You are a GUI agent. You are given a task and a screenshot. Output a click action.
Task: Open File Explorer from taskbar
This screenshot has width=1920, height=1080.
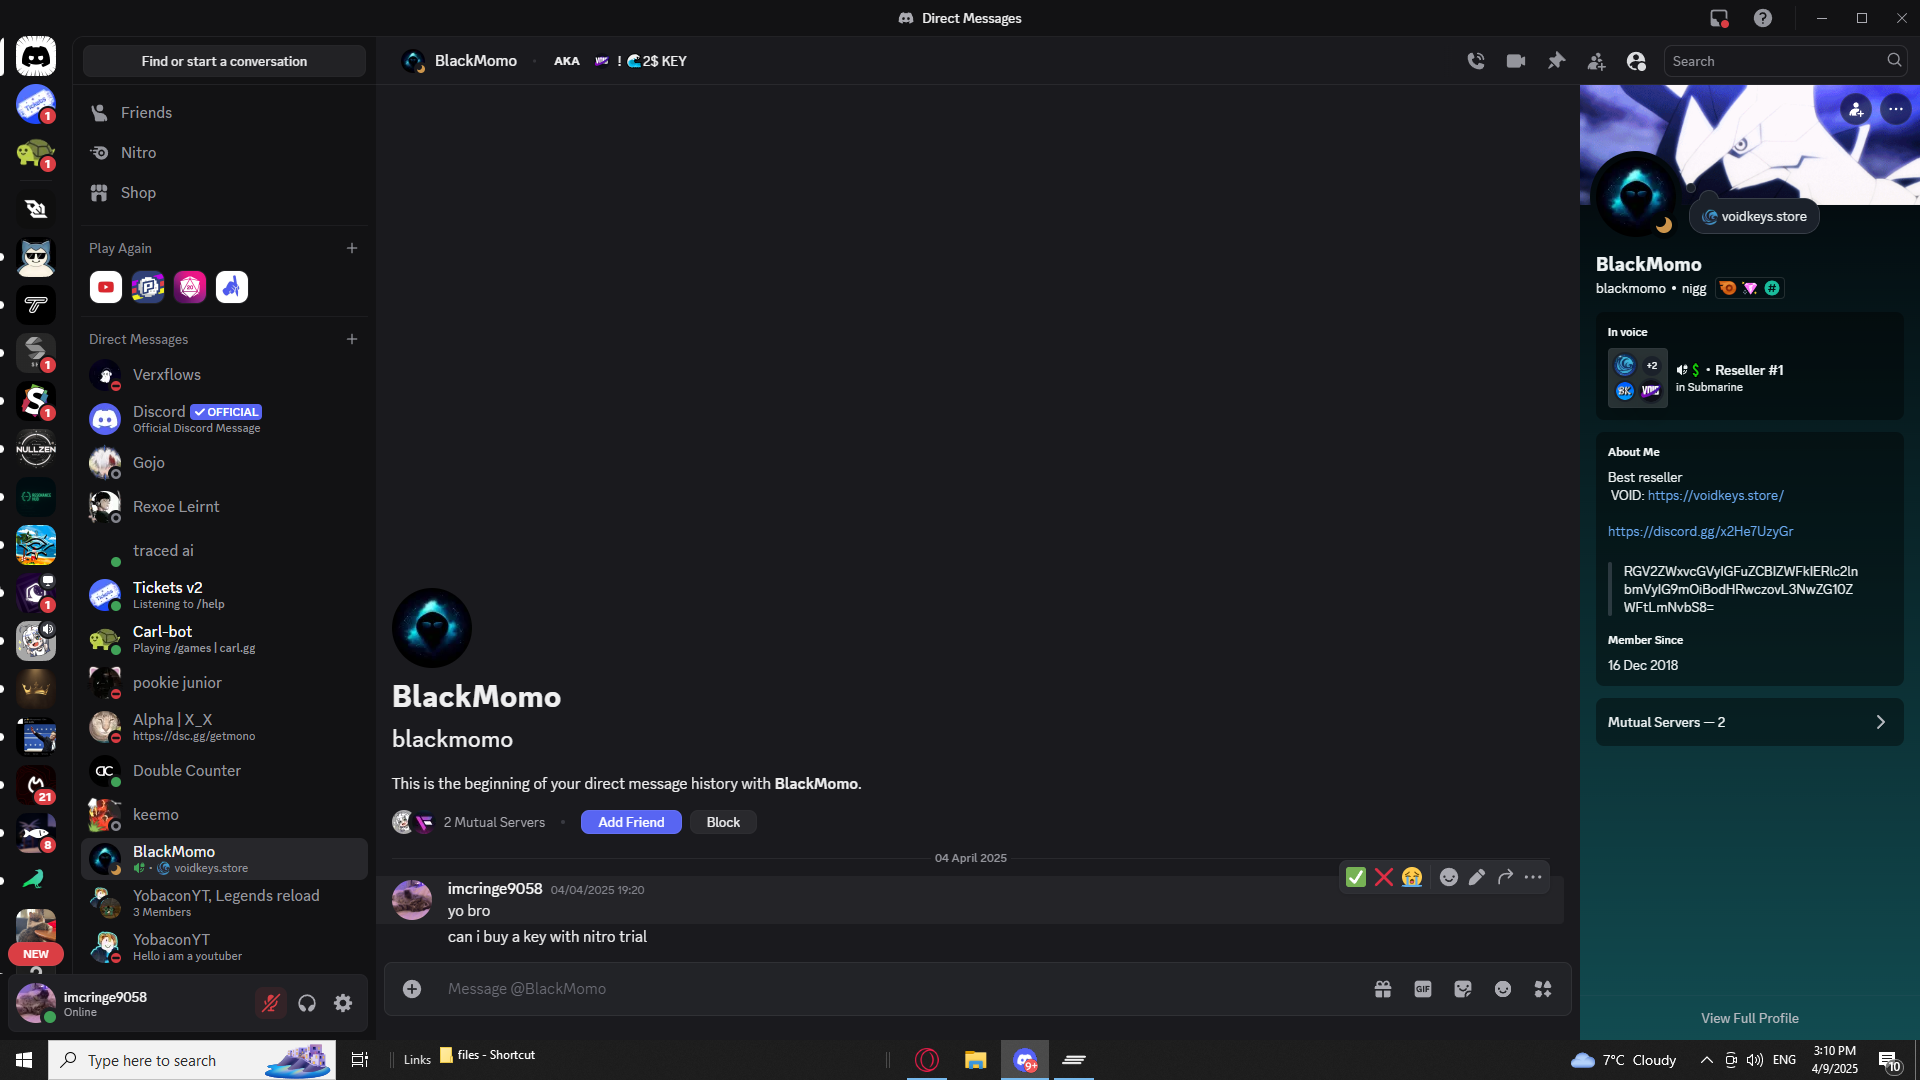coord(975,1060)
